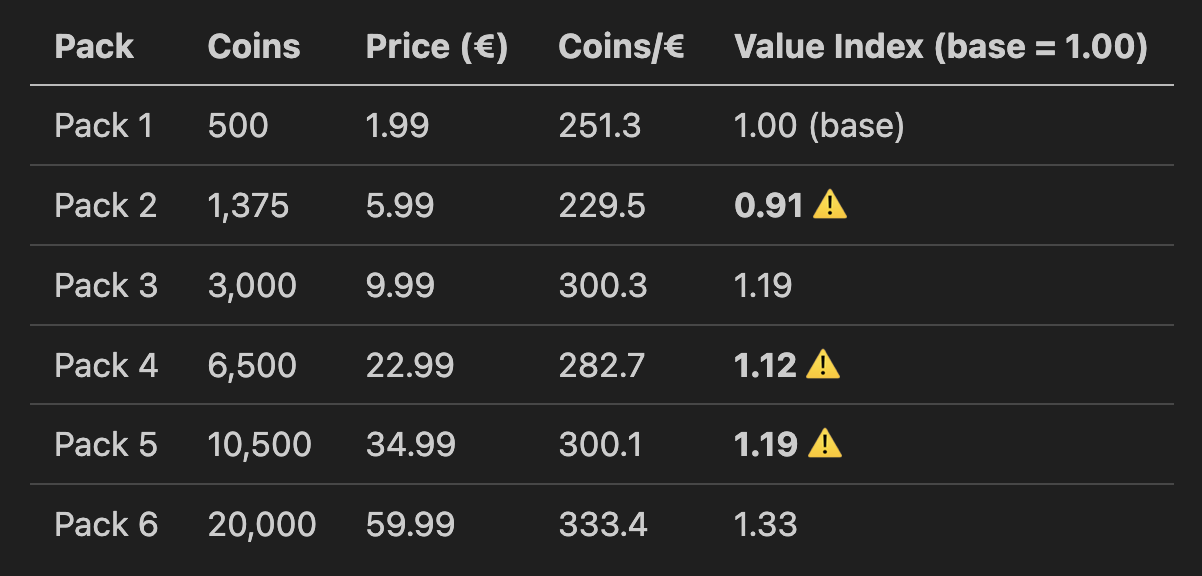Click the warning icon in Pack 5 row
Viewport: 1202px width, 576px height.
825,444
